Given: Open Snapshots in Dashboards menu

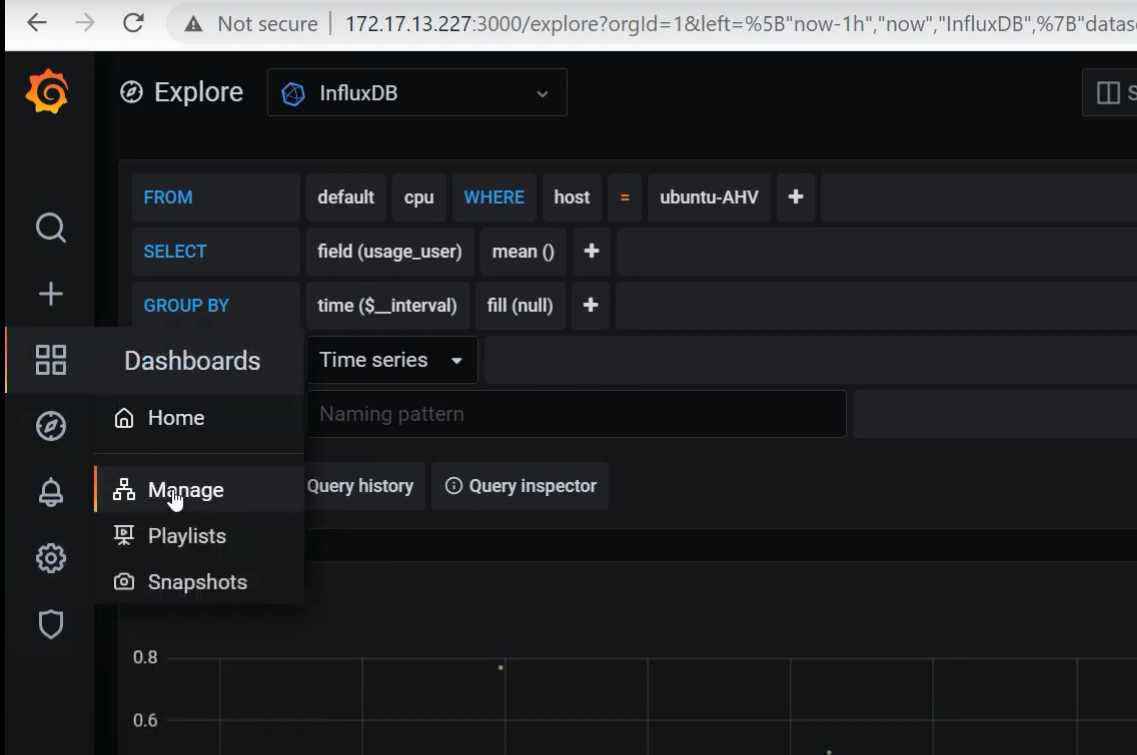Looking at the screenshot, I should click(x=197, y=582).
